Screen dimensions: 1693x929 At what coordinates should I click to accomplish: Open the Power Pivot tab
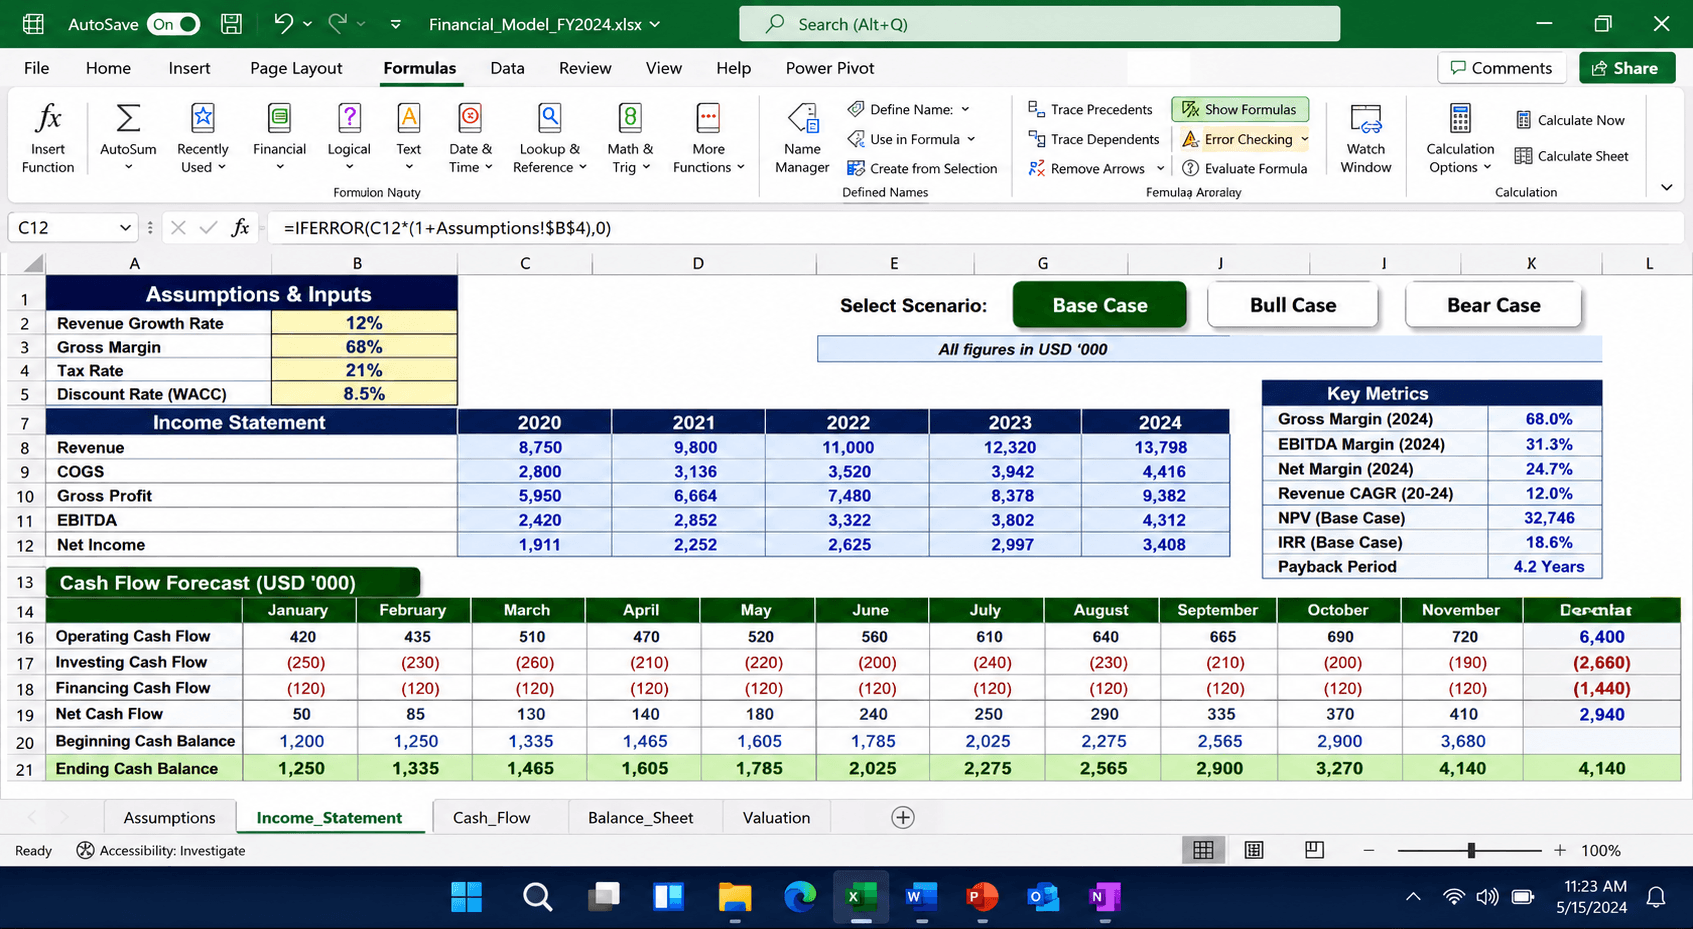click(829, 68)
